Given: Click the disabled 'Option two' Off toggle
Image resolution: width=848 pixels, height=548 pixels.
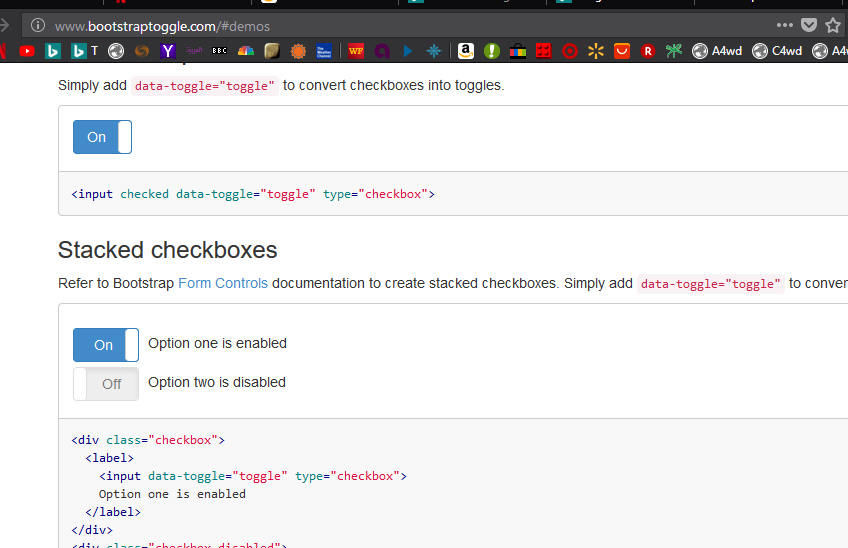Looking at the screenshot, I should pyautogui.click(x=105, y=384).
